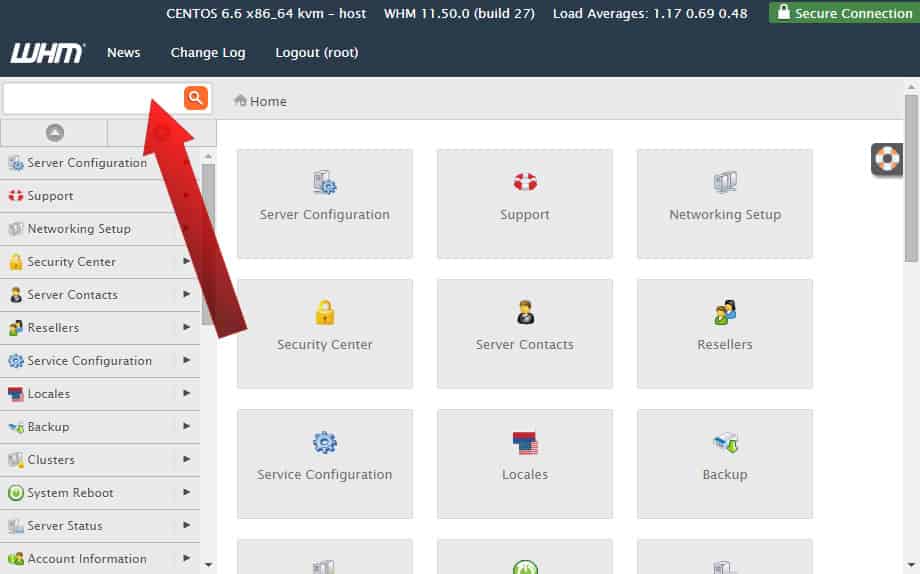Expand Server Contacts sidebar arrow
The height and width of the screenshot is (574, 920).
coord(187,293)
